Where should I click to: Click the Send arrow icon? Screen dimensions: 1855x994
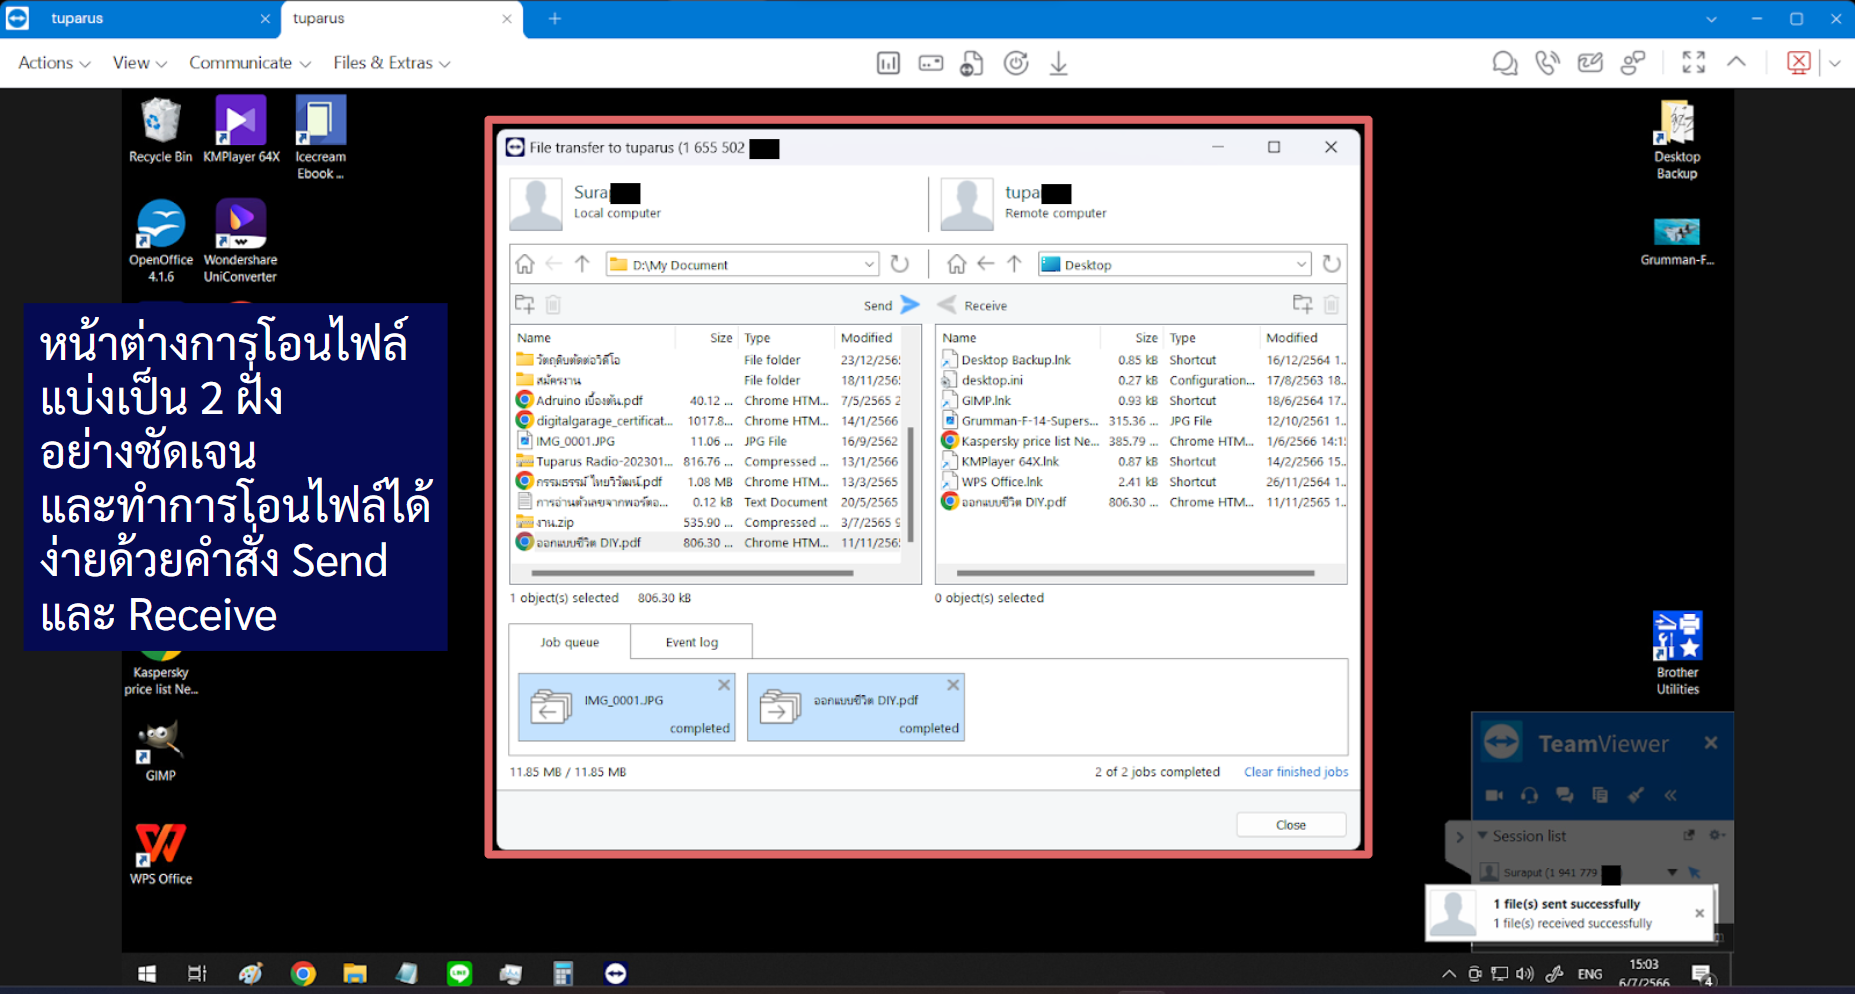pyautogui.click(x=909, y=305)
